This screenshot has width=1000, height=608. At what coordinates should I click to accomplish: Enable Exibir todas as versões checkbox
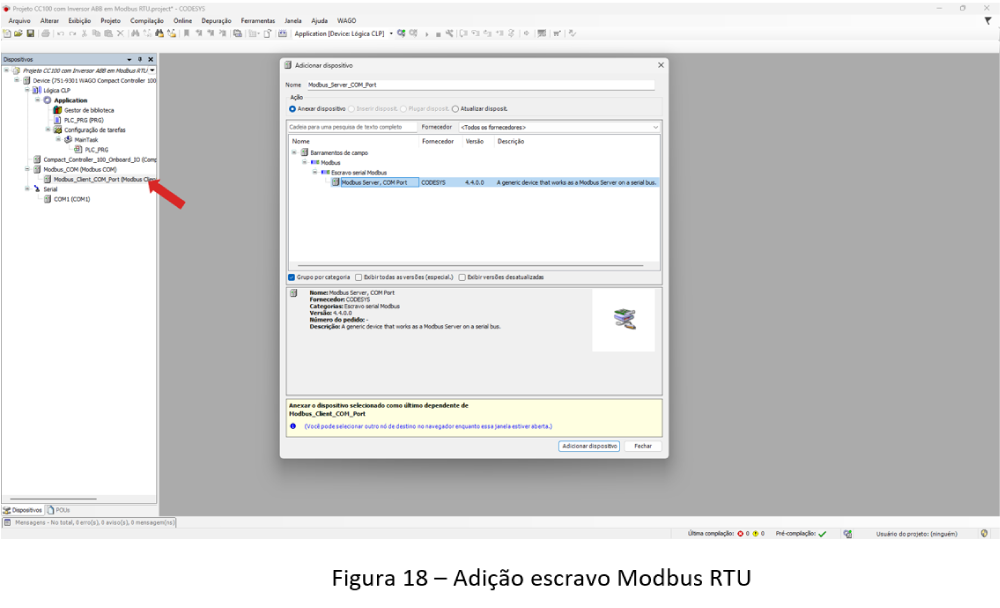359,277
